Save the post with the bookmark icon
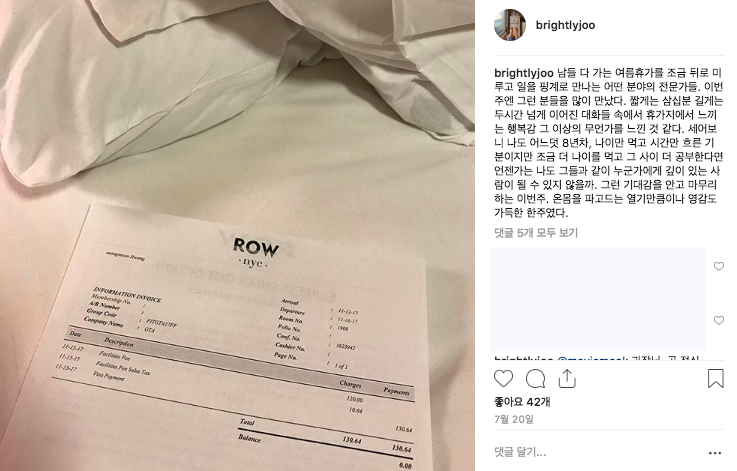 pyautogui.click(x=715, y=378)
